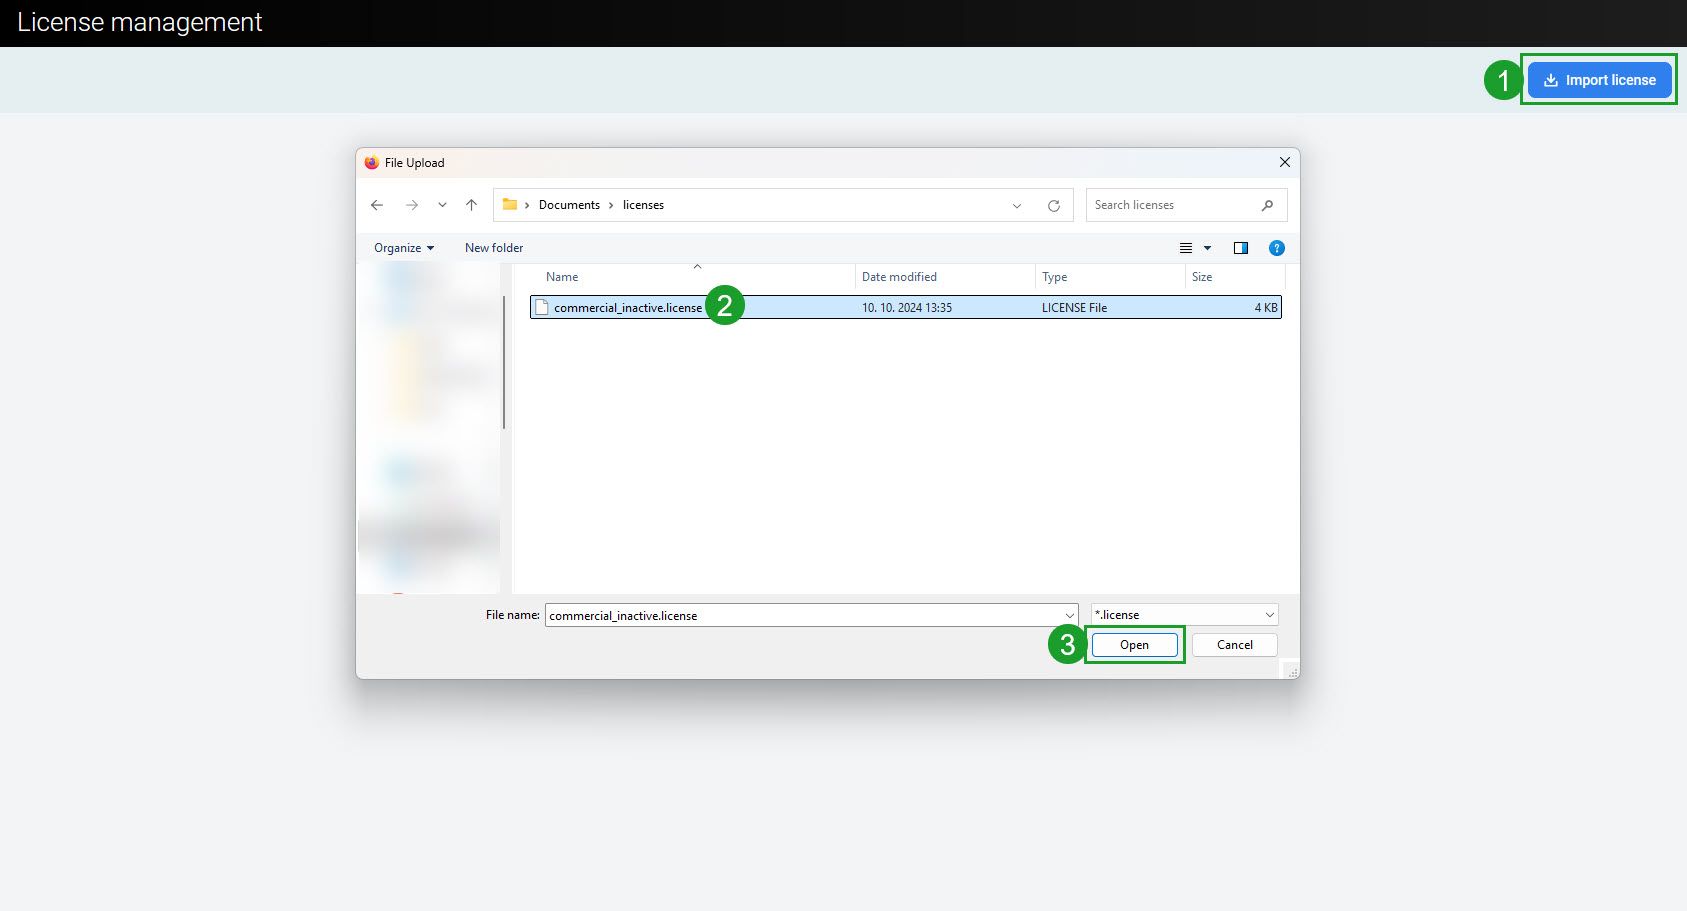Click the folder icon in address bar
This screenshot has width=1687, height=911.
tap(510, 205)
